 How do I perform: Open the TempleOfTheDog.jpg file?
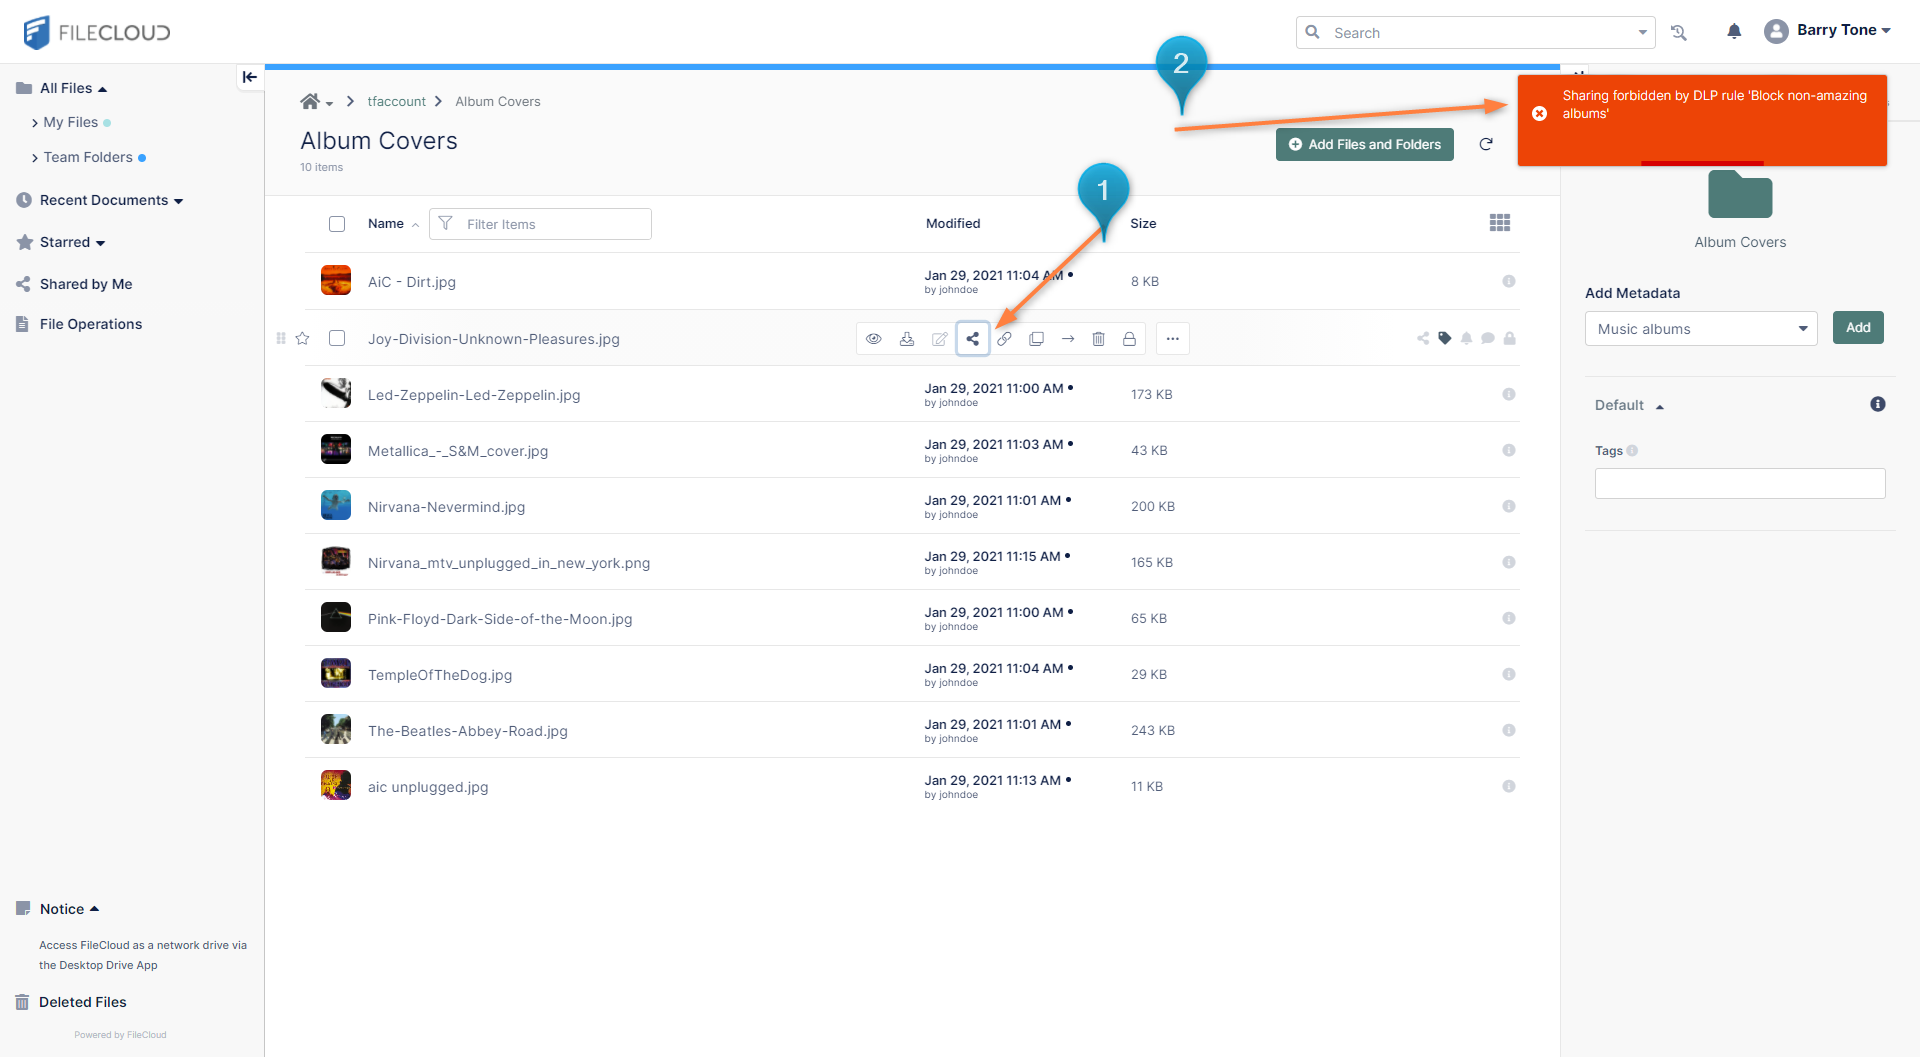point(440,675)
